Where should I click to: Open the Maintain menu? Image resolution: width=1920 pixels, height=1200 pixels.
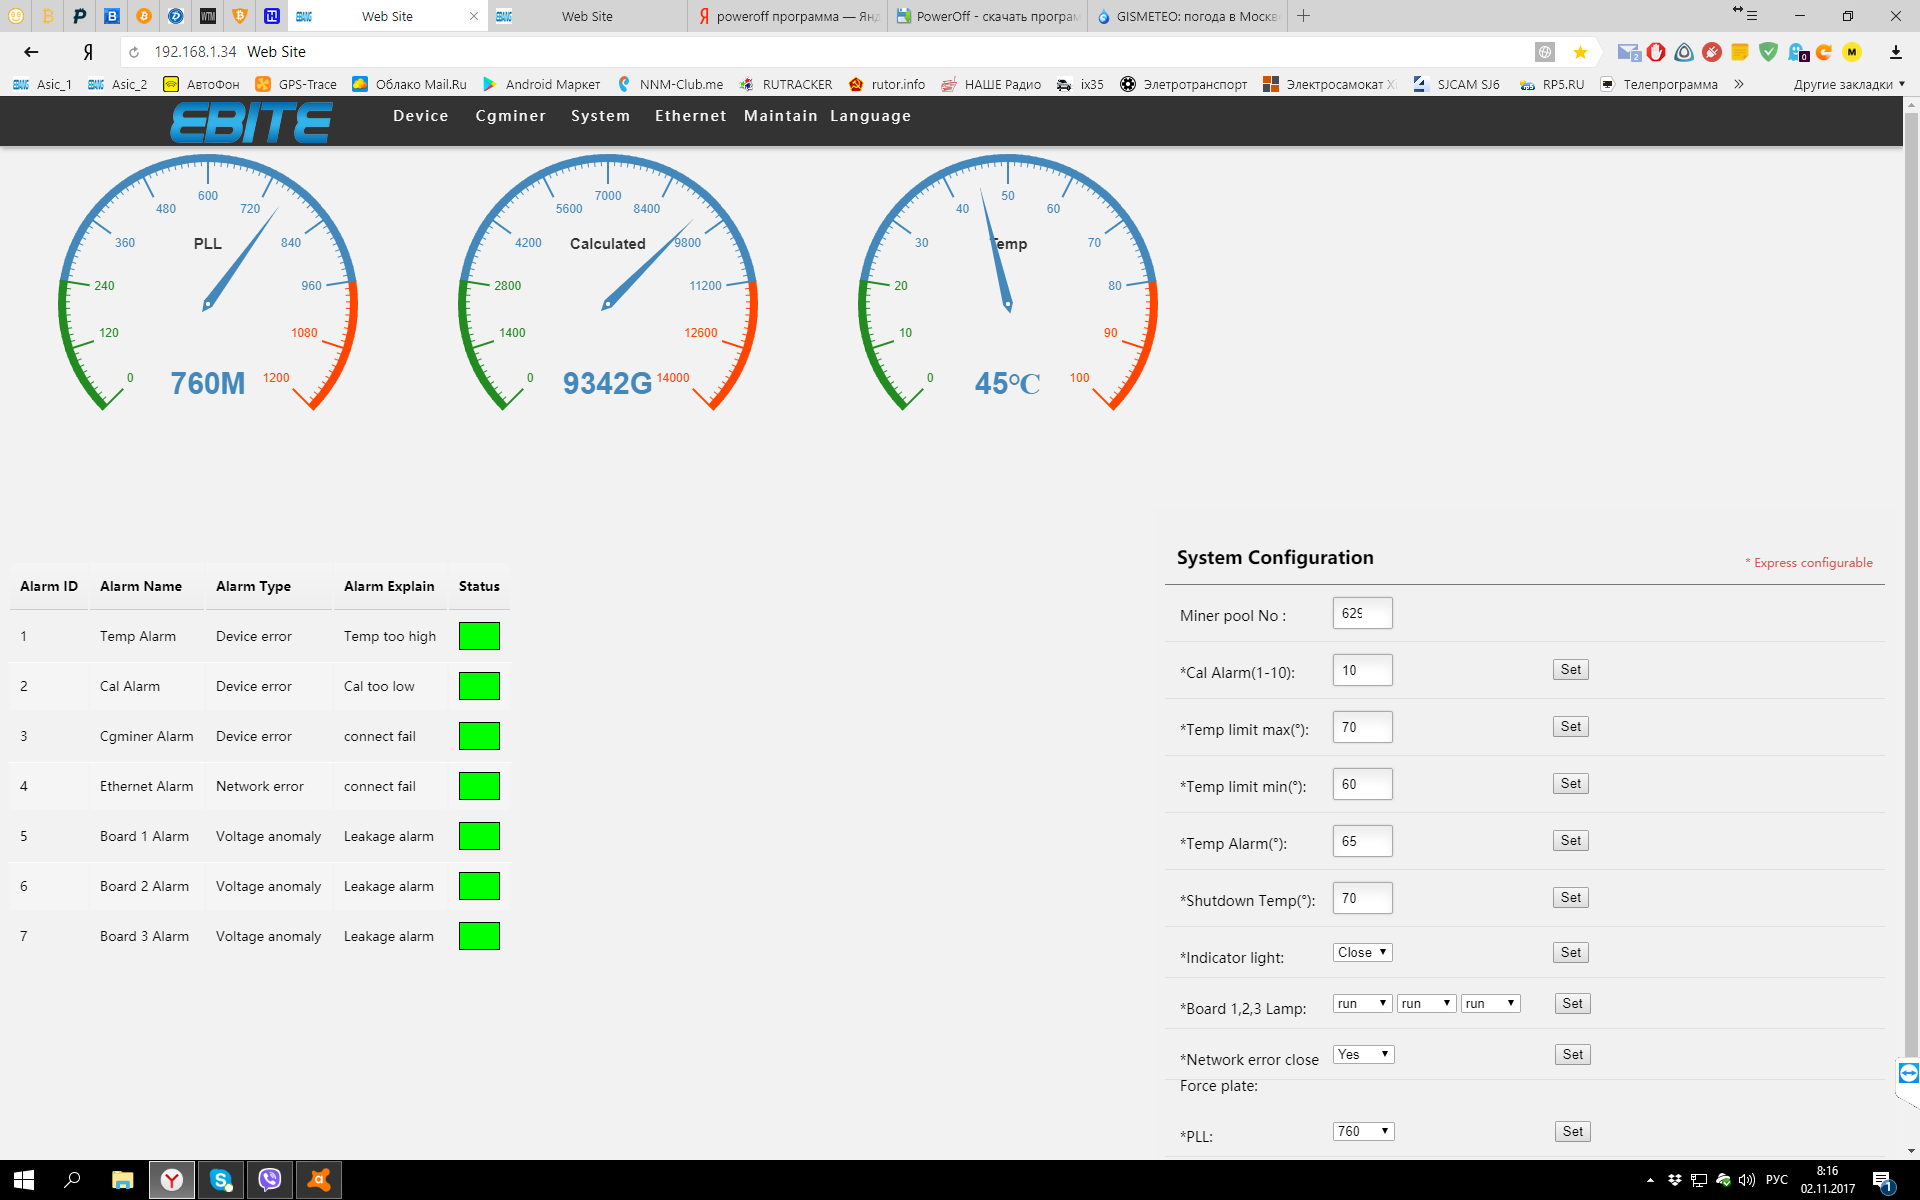pos(780,116)
